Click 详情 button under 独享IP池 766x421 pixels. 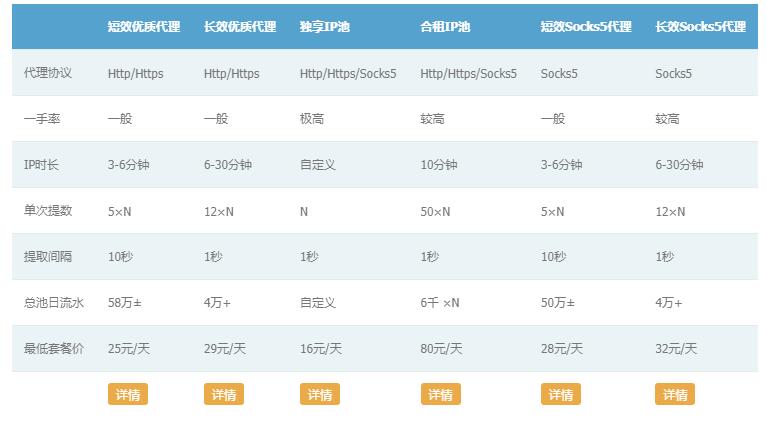tap(319, 394)
